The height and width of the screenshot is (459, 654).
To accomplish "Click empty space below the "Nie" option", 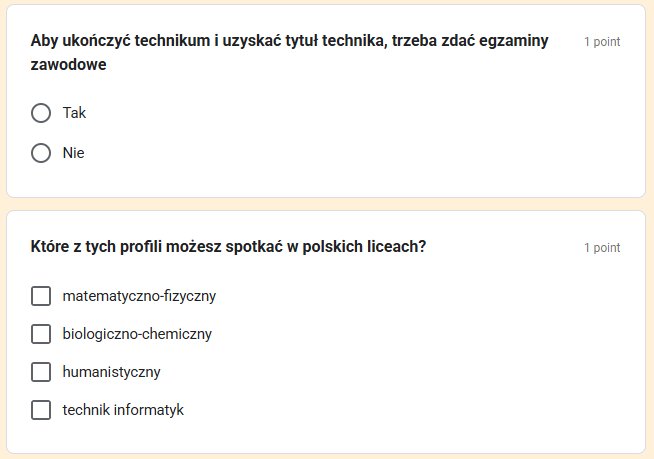I will click(300, 182).
